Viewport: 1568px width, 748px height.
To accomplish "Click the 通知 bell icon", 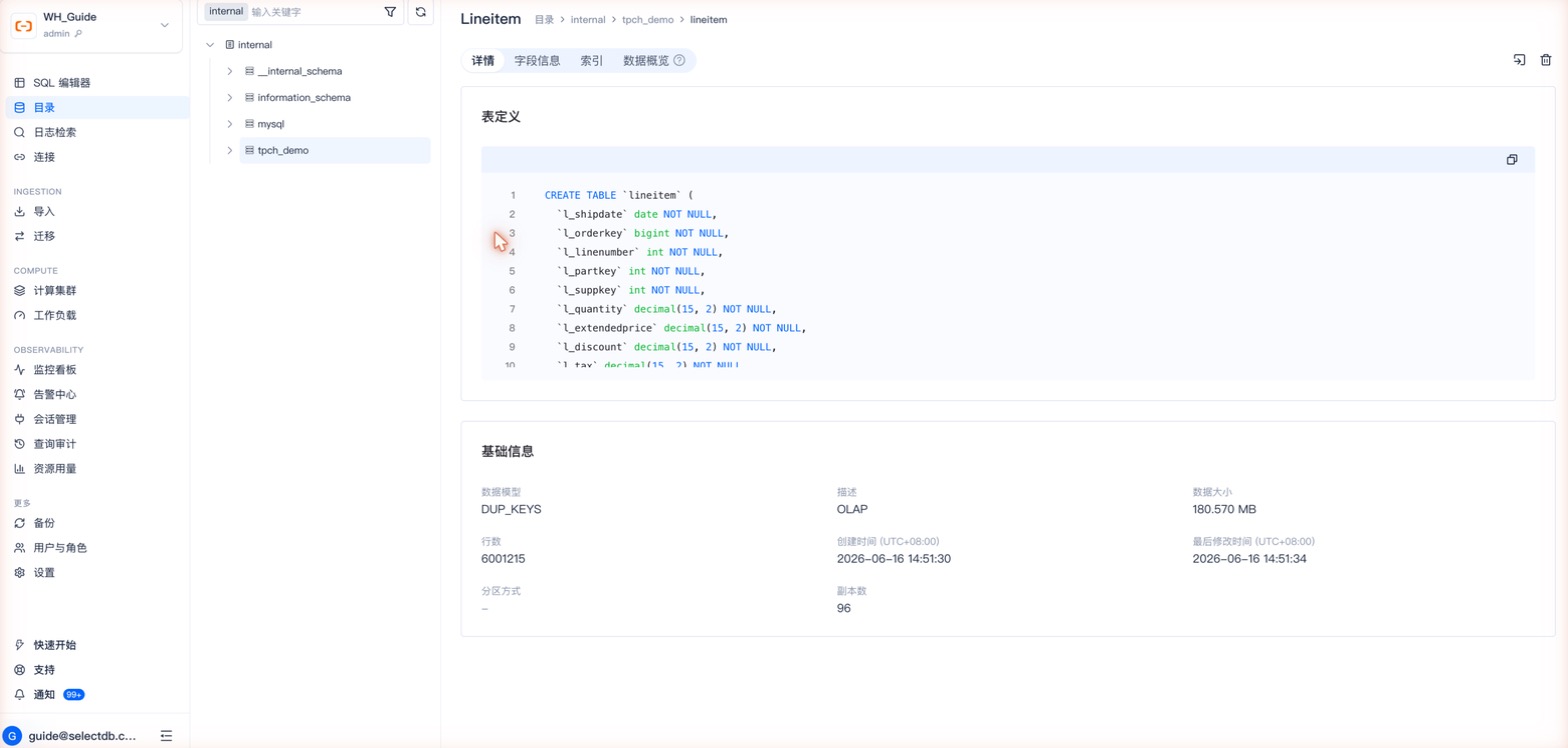I will click(x=19, y=695).
